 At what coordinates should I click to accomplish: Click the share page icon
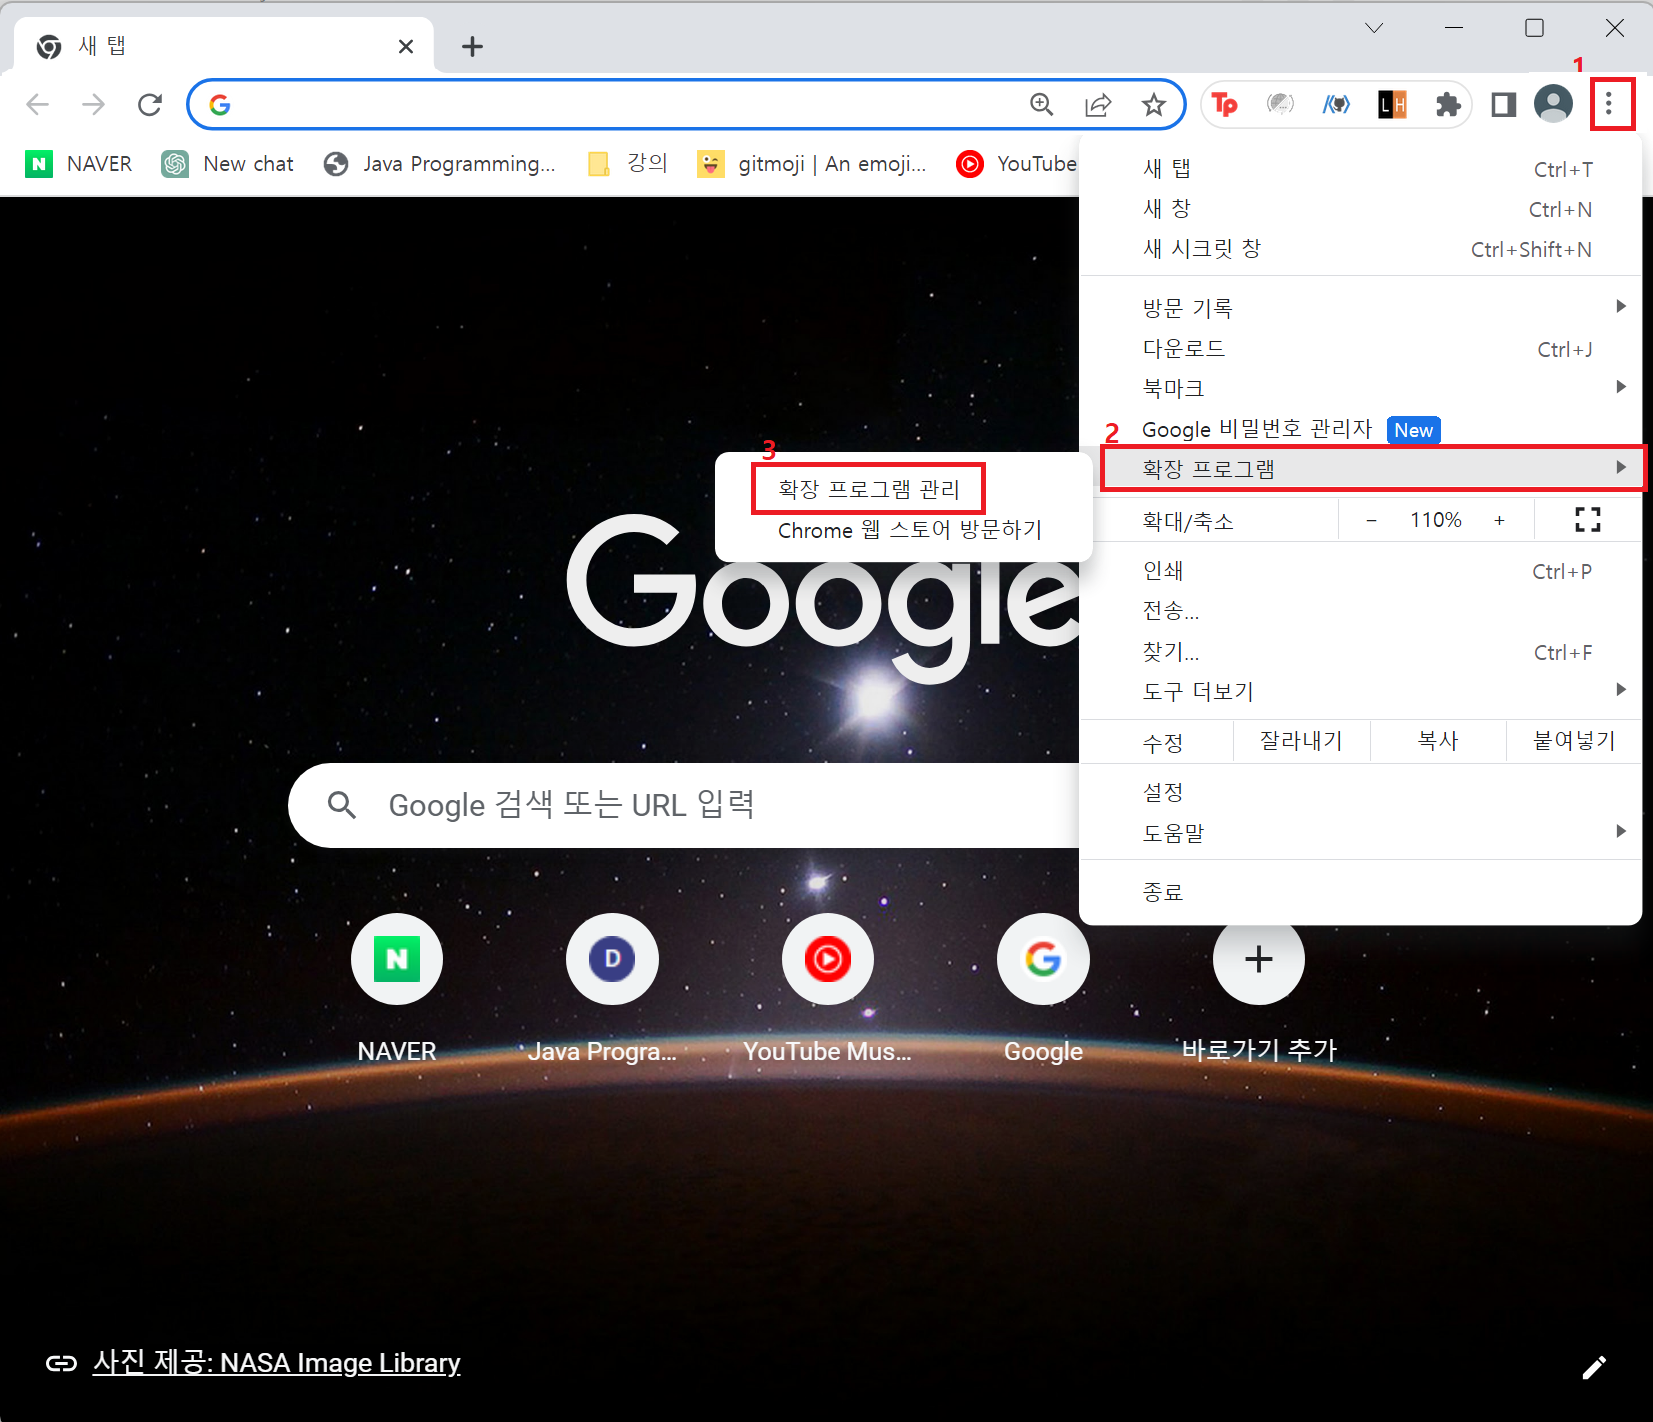click(x=1098, y=104)
